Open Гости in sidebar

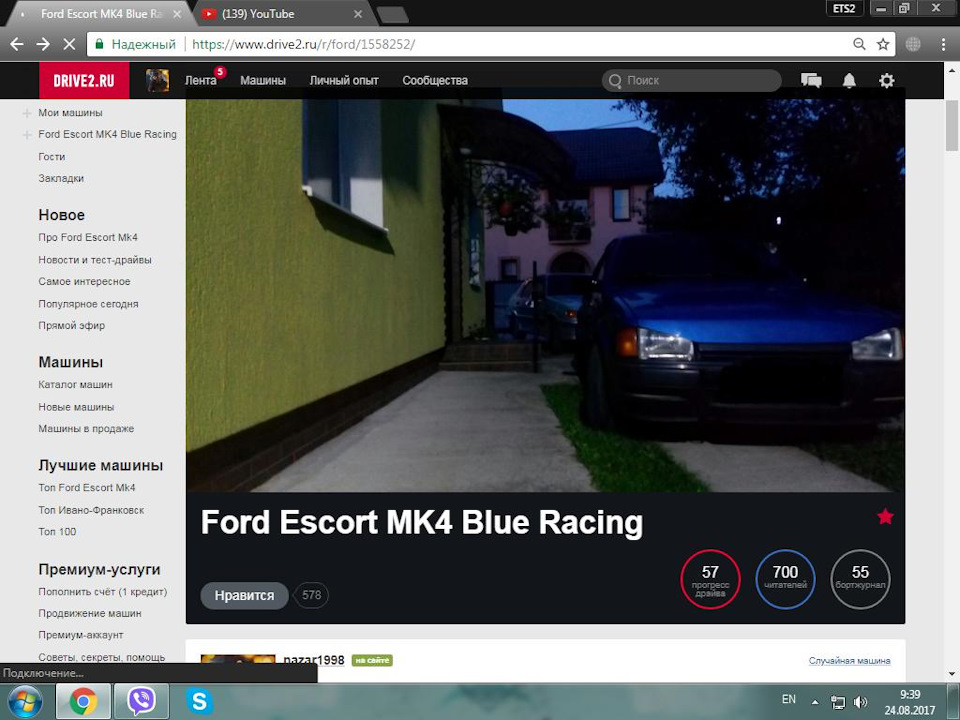tap(51, 157)
